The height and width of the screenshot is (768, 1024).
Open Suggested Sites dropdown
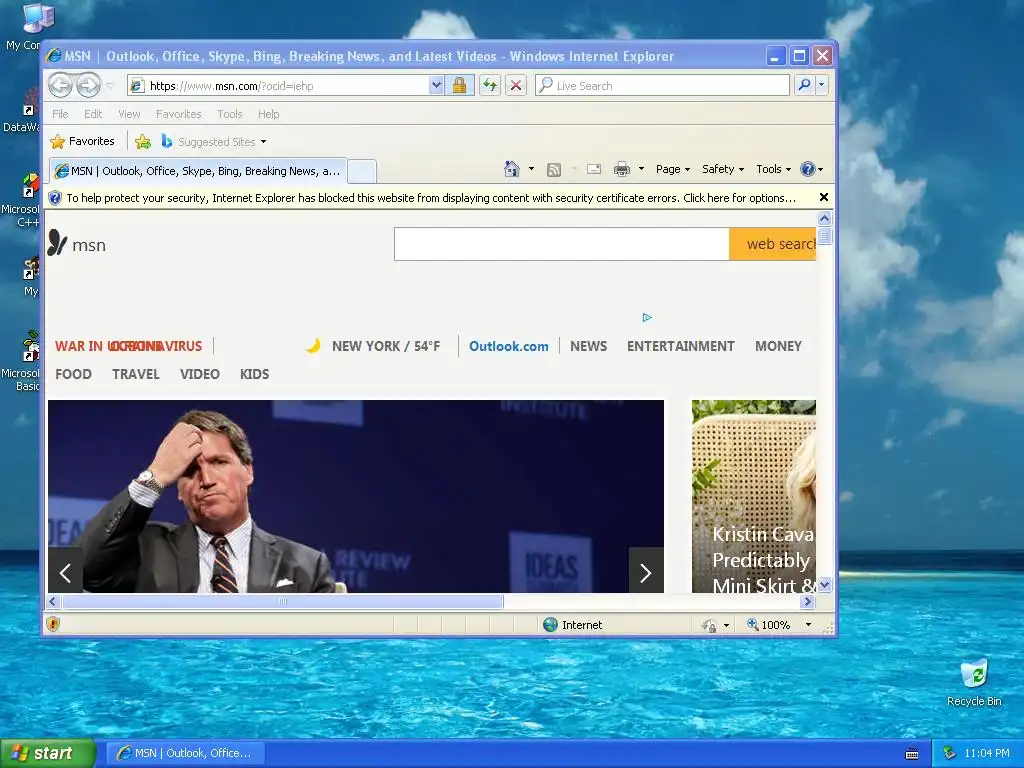(x=214, y=141)
